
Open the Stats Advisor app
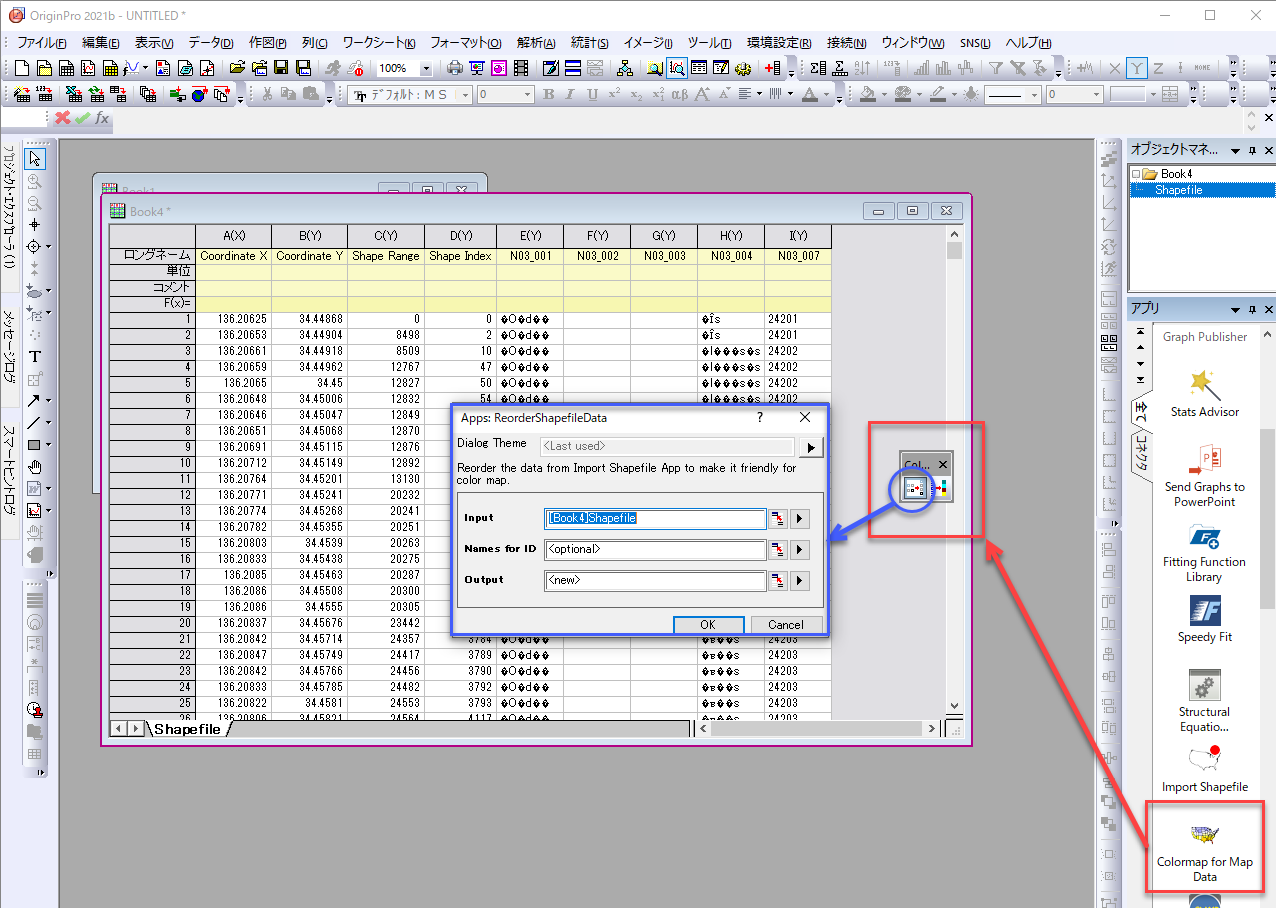(x=1205, y=393)
